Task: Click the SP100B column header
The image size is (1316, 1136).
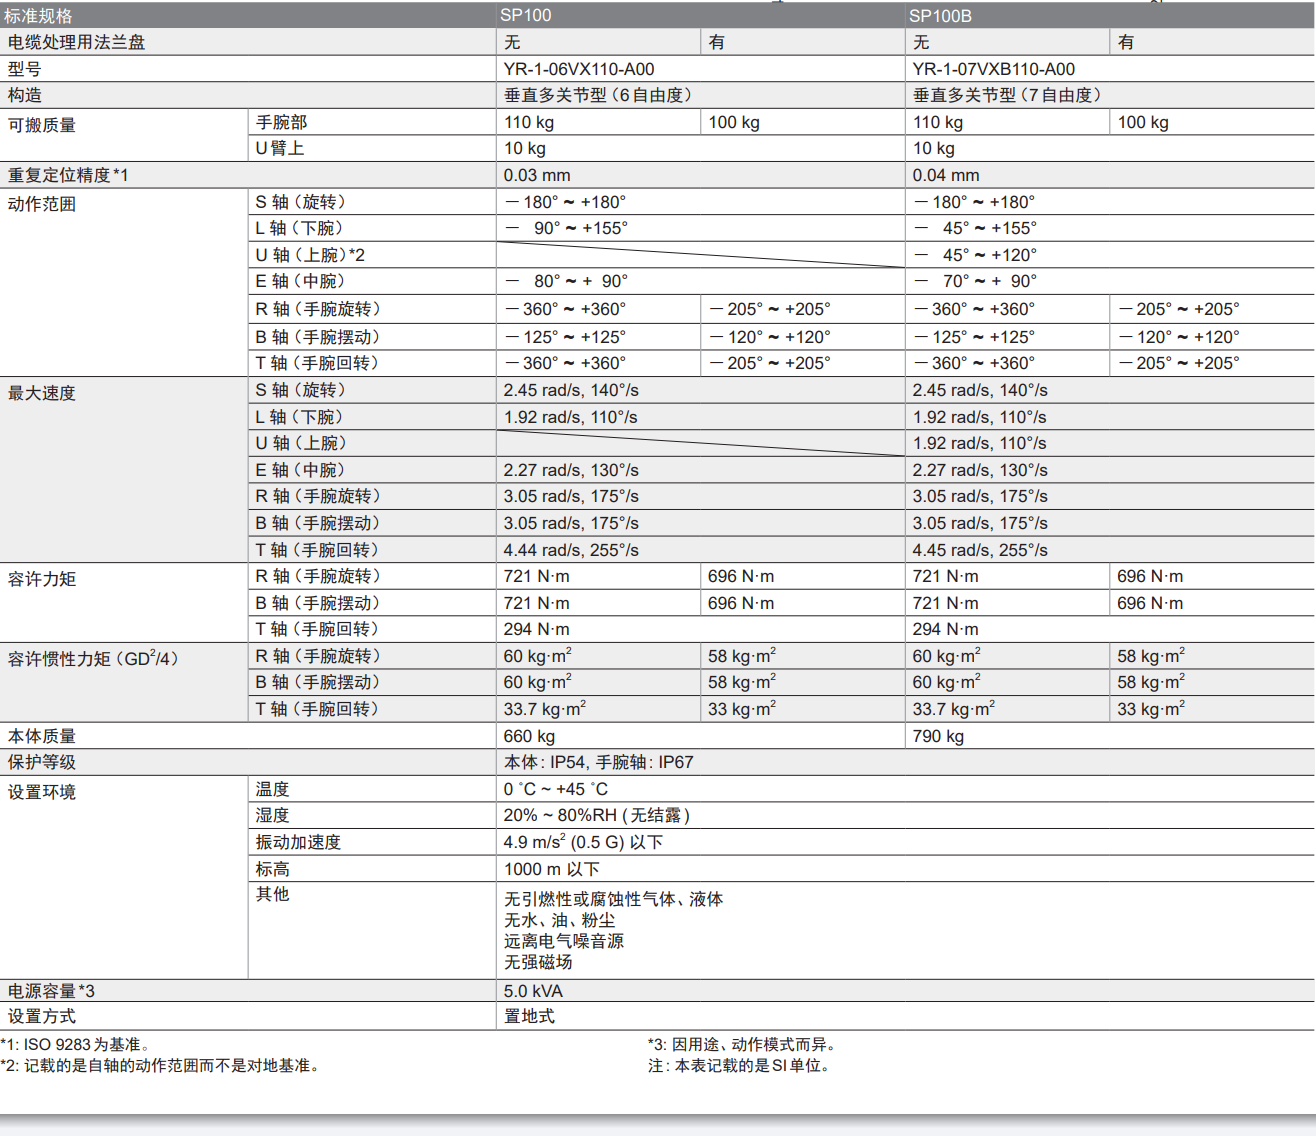Action: tap(940, 16)
